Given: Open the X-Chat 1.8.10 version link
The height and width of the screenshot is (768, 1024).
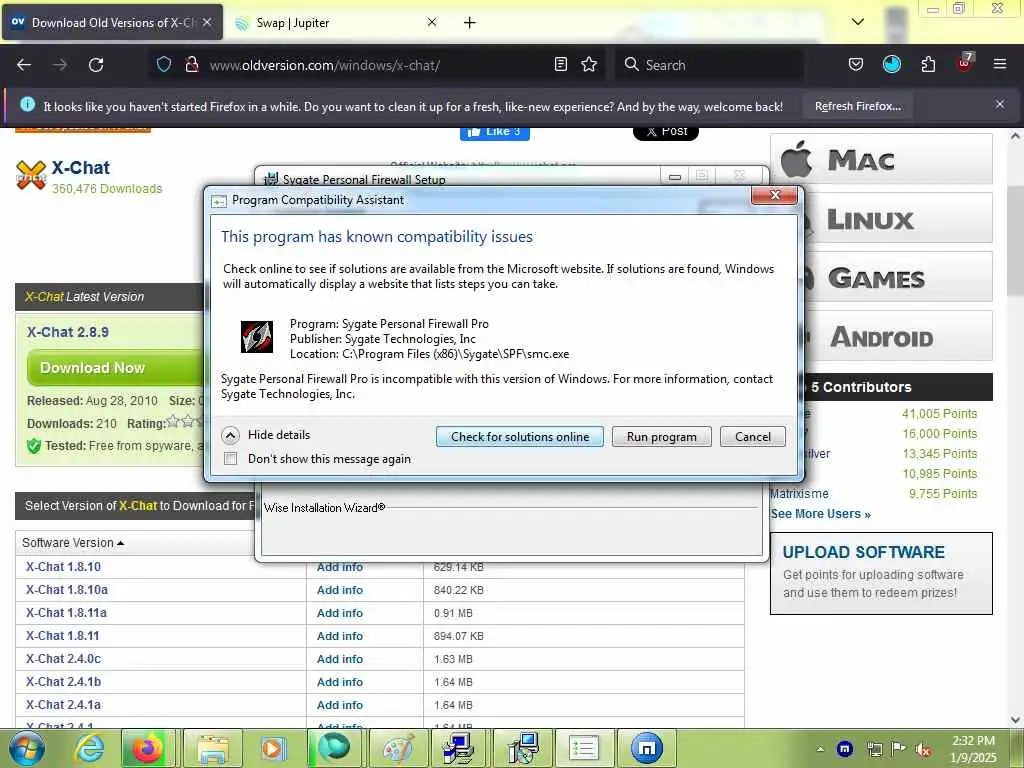Looking at the screenshot, I should coord(63,567).
